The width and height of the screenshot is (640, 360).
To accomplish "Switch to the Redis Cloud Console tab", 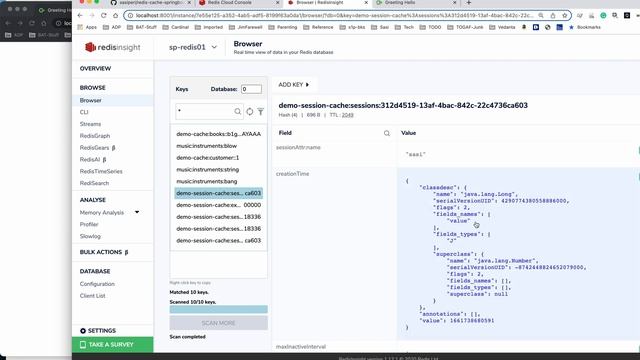I will pos(239,3).
